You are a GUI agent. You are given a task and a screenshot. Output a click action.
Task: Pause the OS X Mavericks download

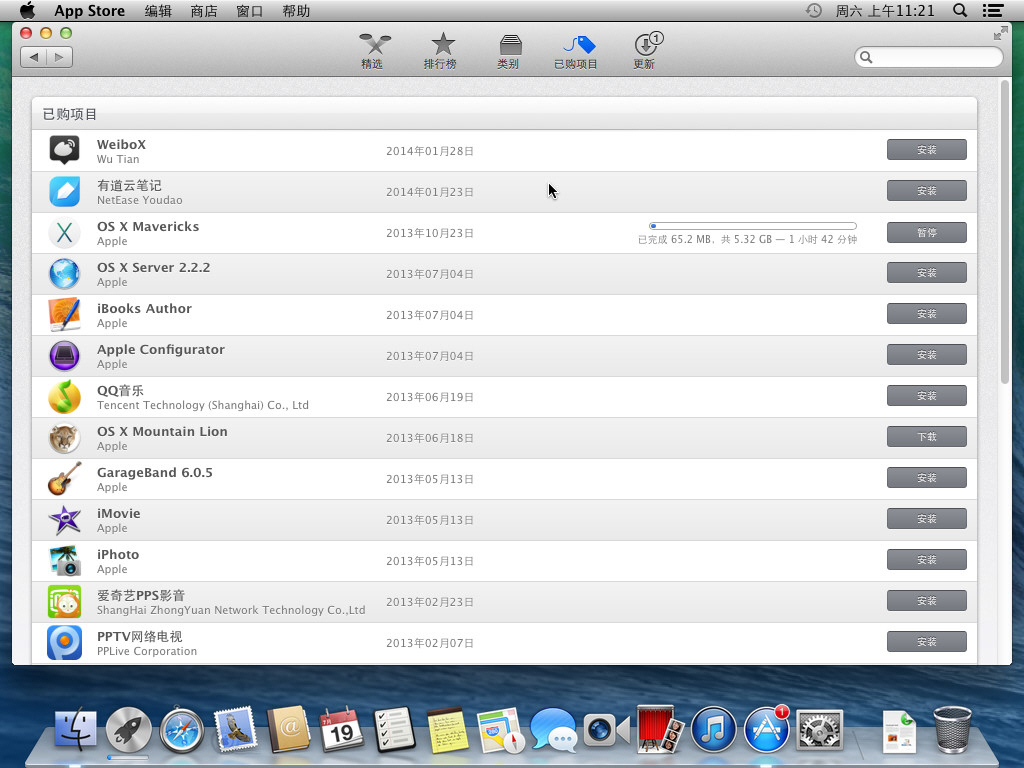[927, 232]
